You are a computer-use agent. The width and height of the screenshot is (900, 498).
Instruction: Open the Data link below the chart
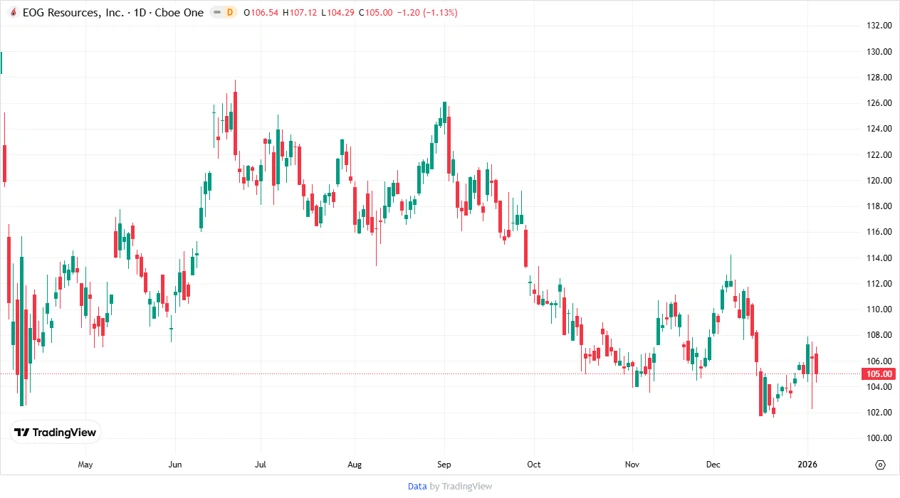(x=417, y=486)
